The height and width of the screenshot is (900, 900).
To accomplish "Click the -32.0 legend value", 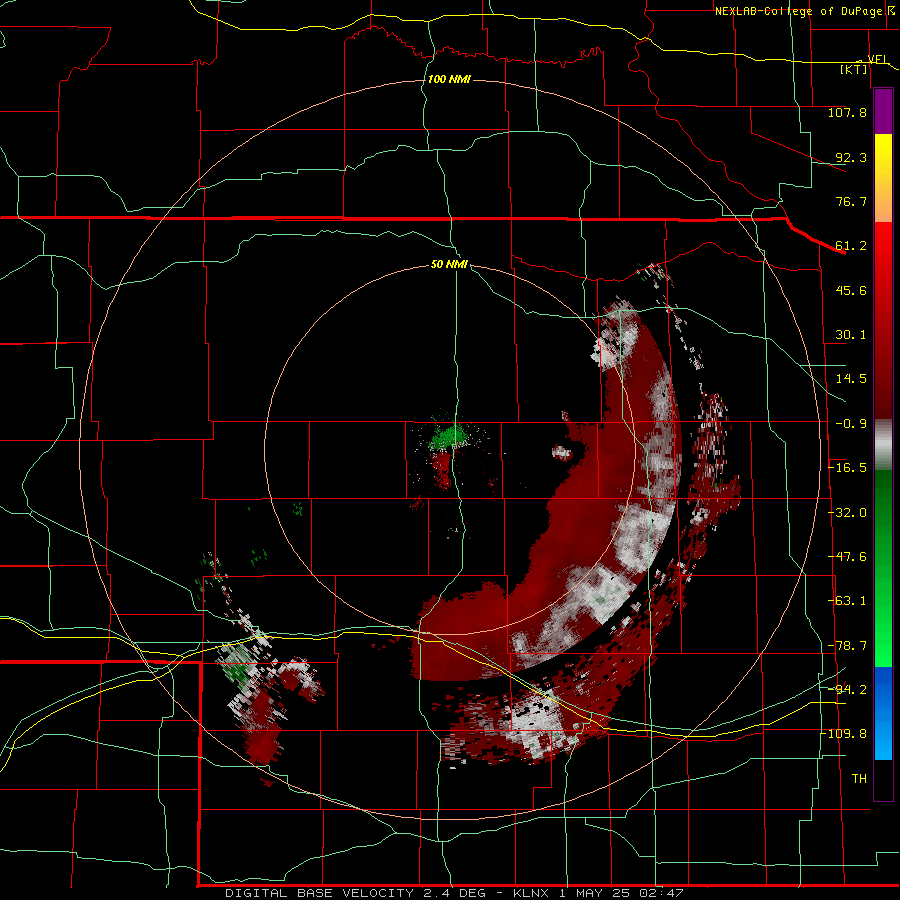I will click(x=847, y=513).
